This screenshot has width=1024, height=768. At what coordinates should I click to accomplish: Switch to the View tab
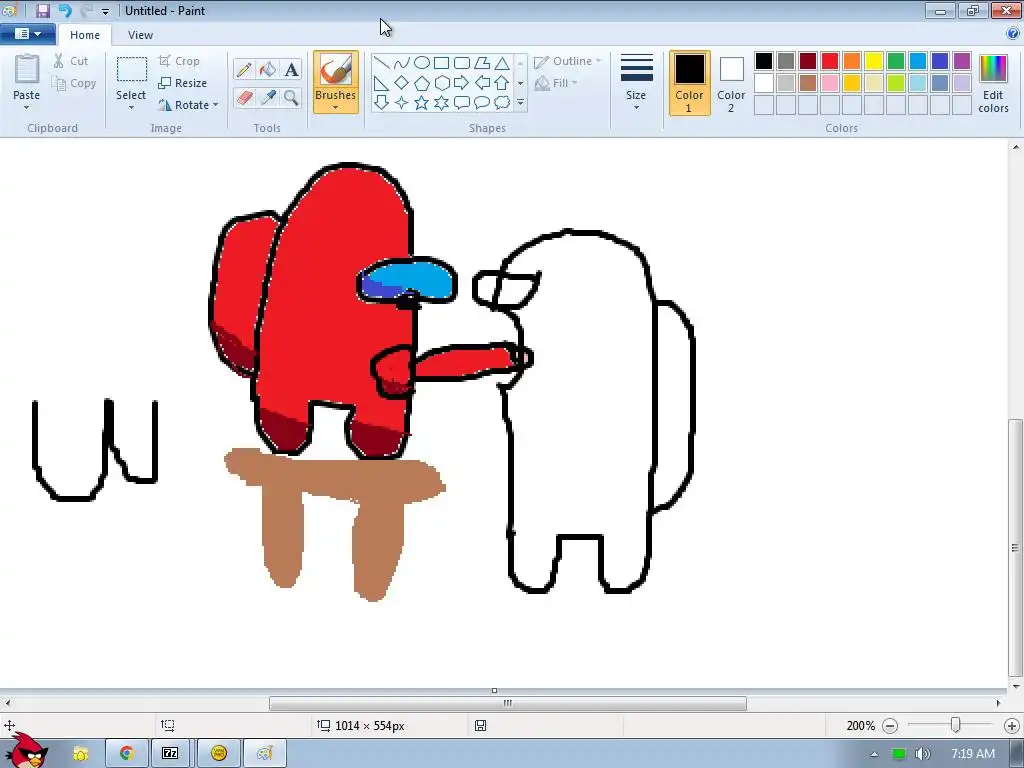point(140,35)
